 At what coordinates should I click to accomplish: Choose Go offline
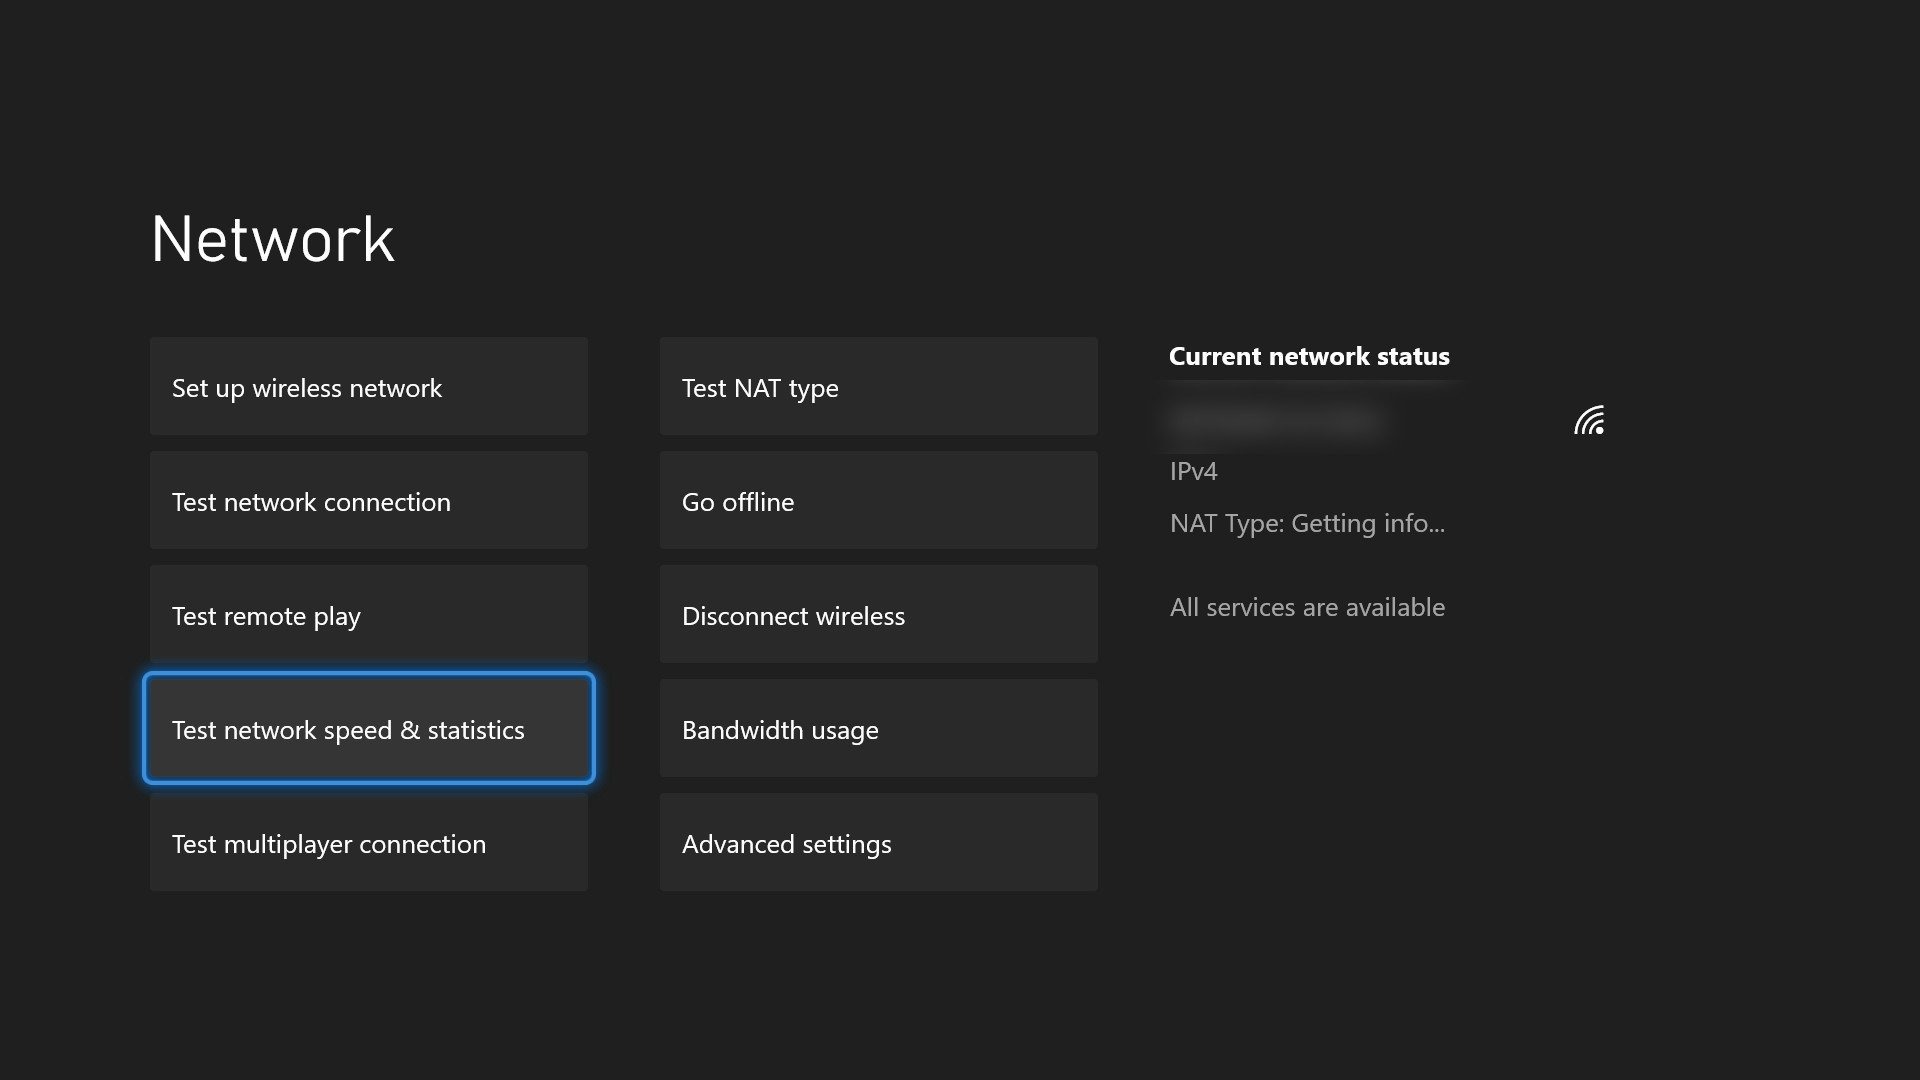[878, 501]
